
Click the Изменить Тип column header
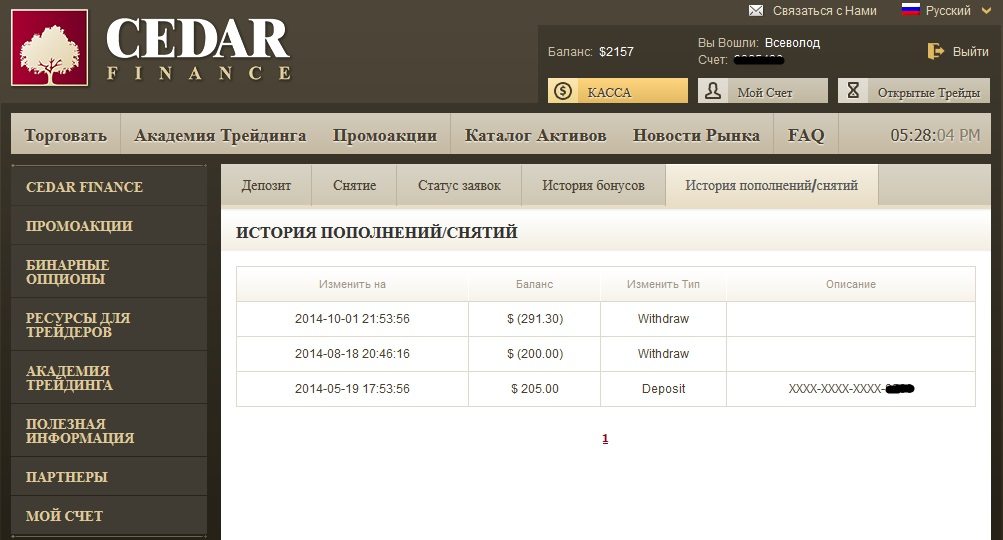coord(663,284)
